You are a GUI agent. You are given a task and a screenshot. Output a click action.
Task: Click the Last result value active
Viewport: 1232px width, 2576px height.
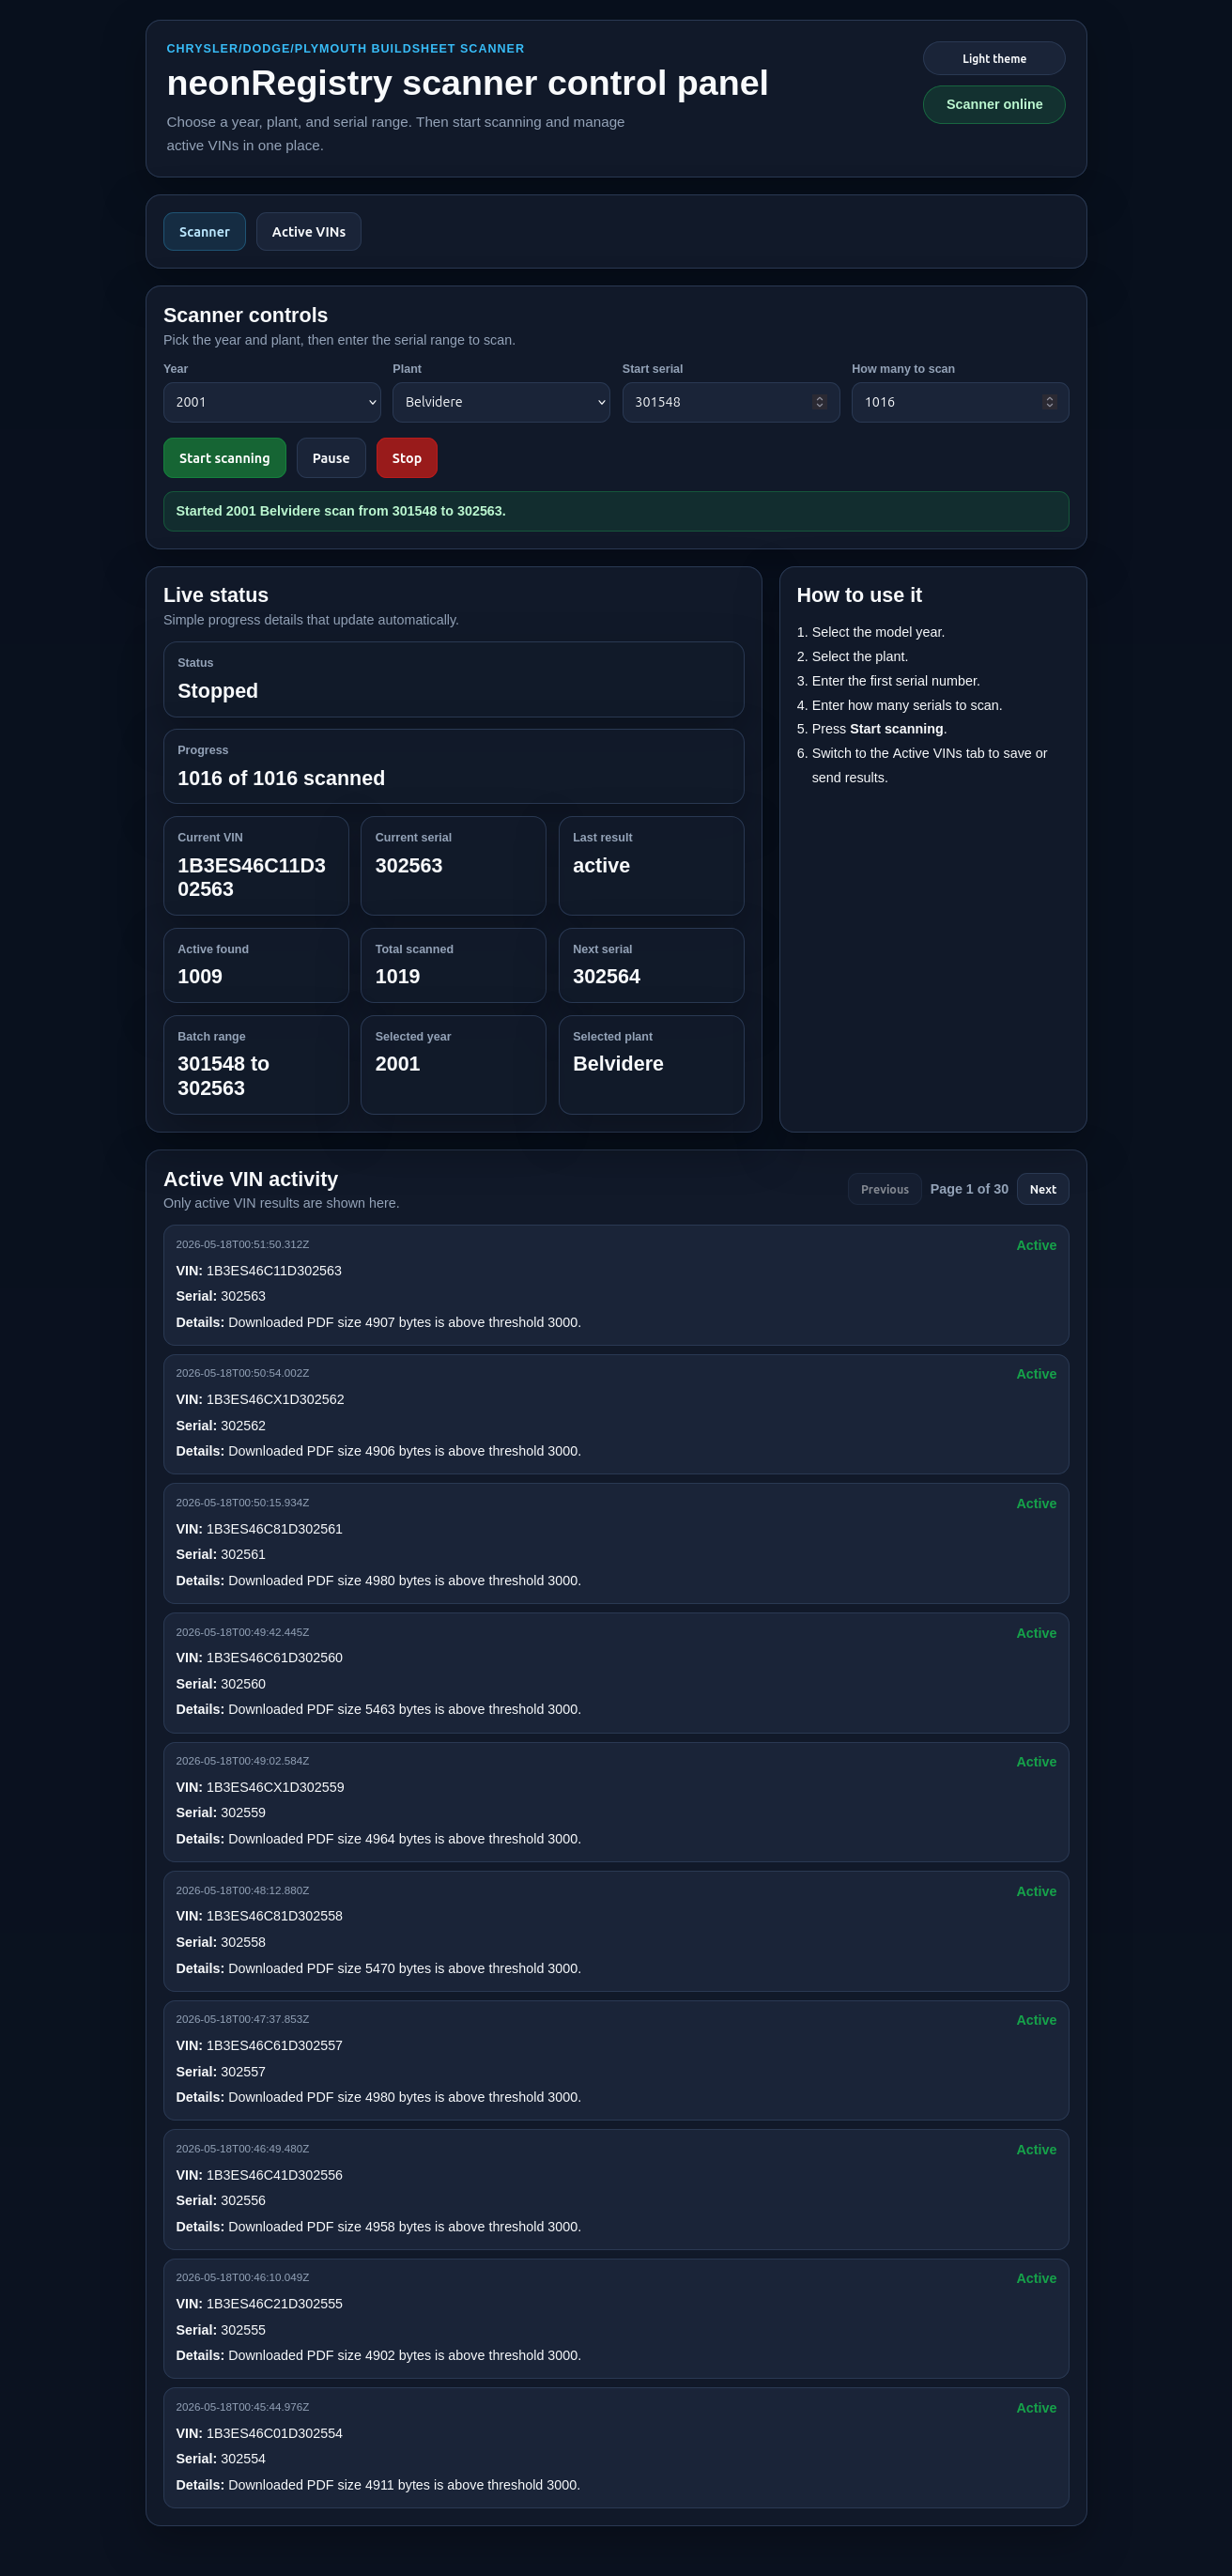[x=601, y=865]
